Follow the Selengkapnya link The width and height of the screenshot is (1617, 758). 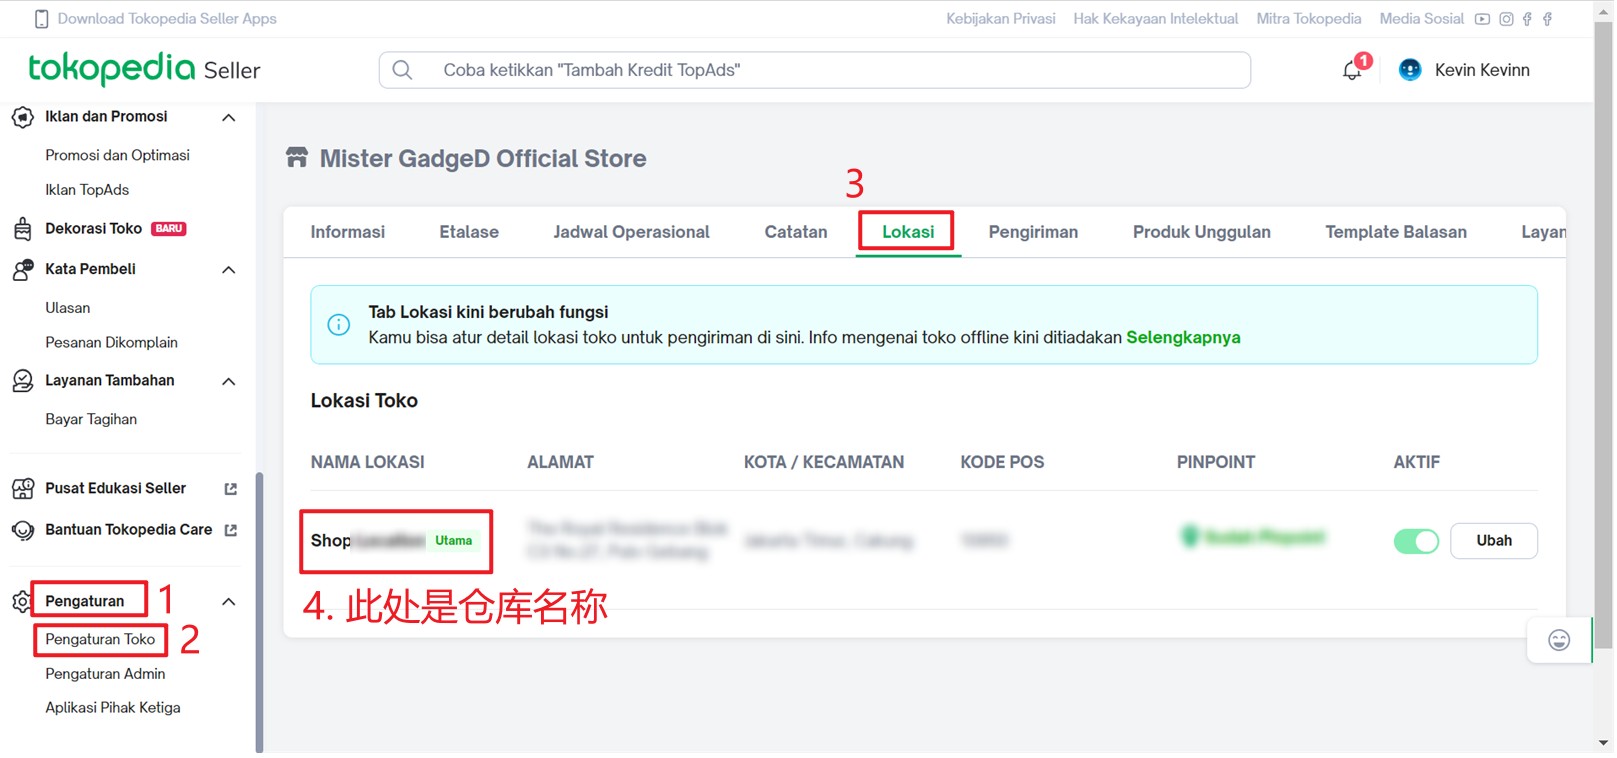point(1183,338)
